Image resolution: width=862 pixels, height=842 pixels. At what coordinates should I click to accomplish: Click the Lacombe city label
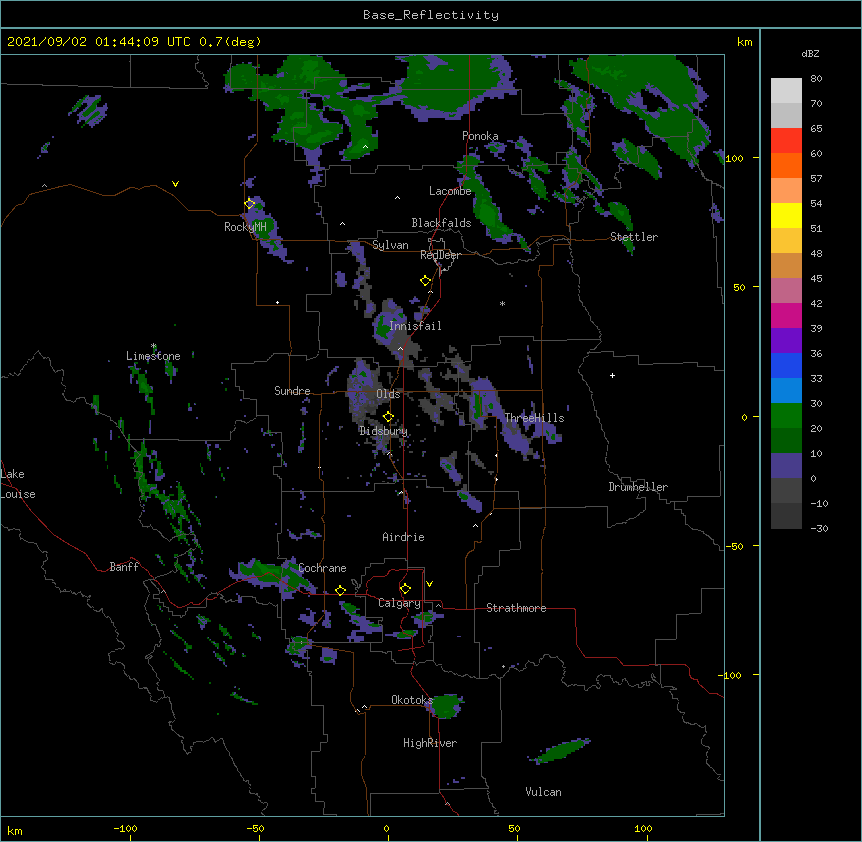pos(450,191)
